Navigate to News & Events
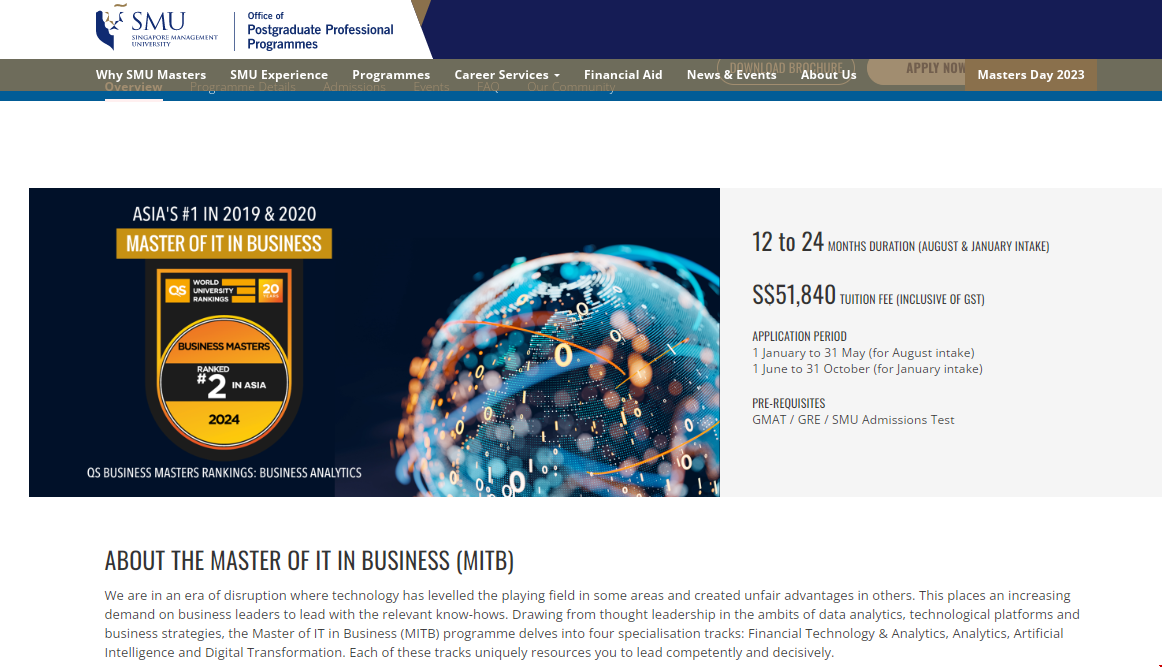 point(731,75)
